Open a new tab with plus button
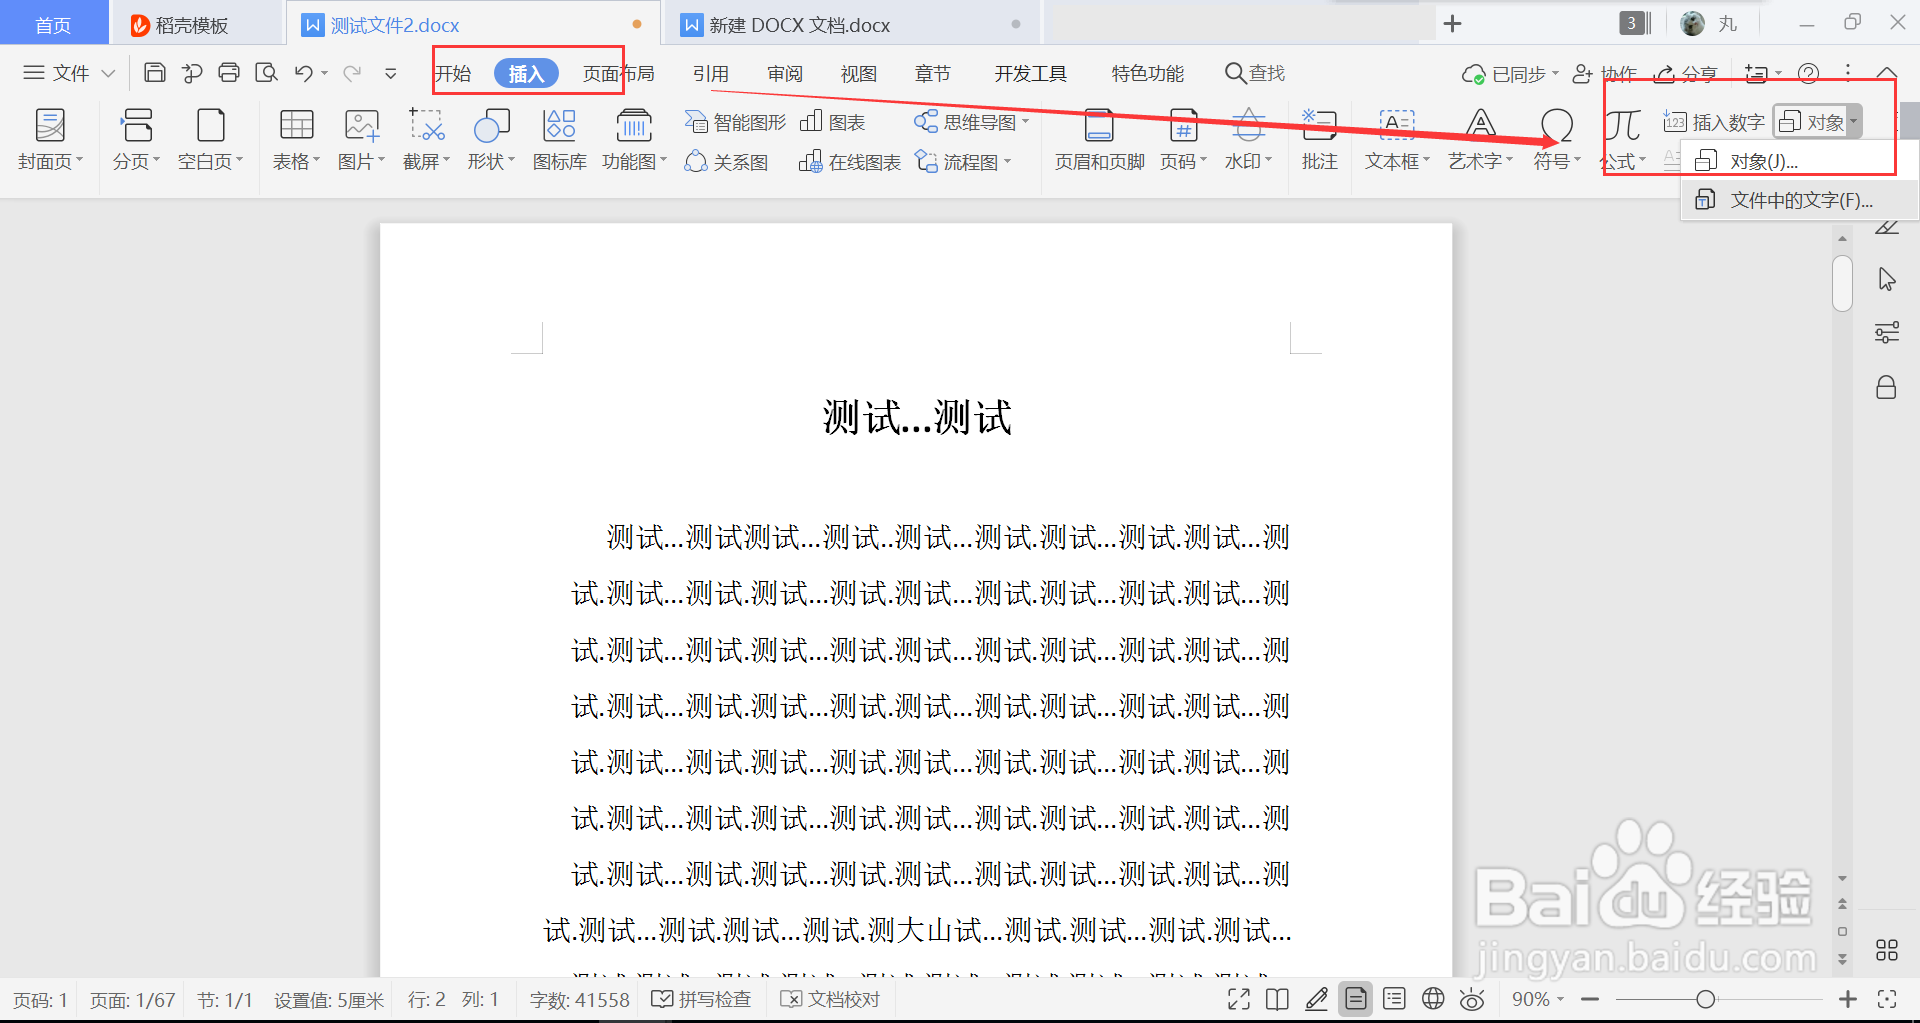The height and width of the screenshot is (1023, 1920). [1453, 23]
